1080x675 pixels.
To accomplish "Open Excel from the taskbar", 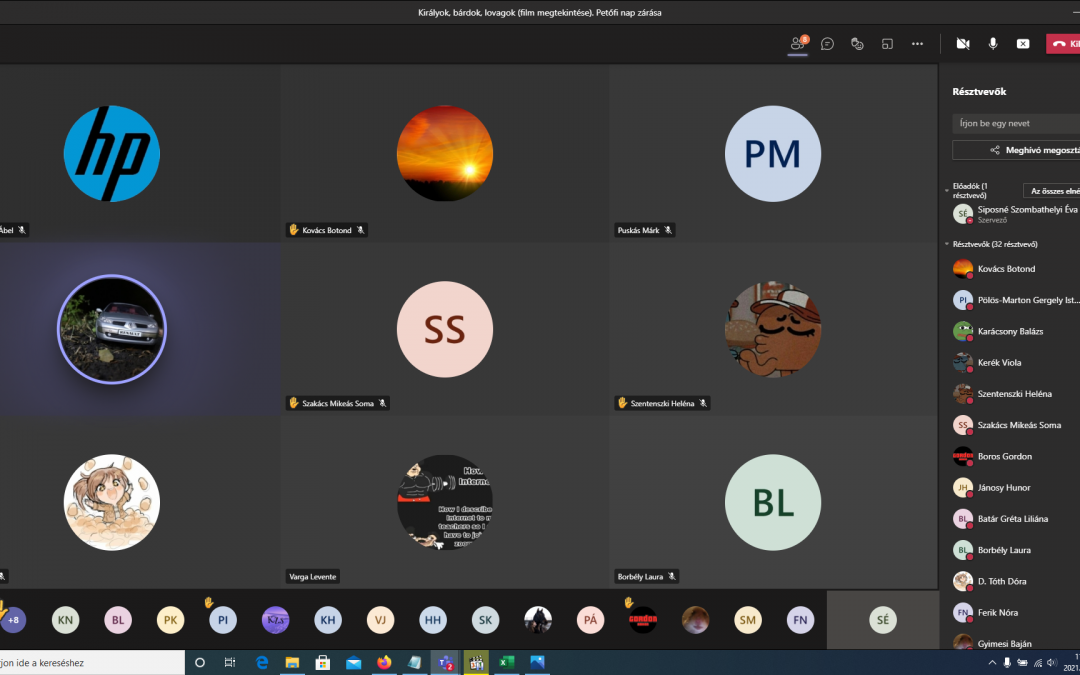I will pyautogui.click(x=506, y=663).
